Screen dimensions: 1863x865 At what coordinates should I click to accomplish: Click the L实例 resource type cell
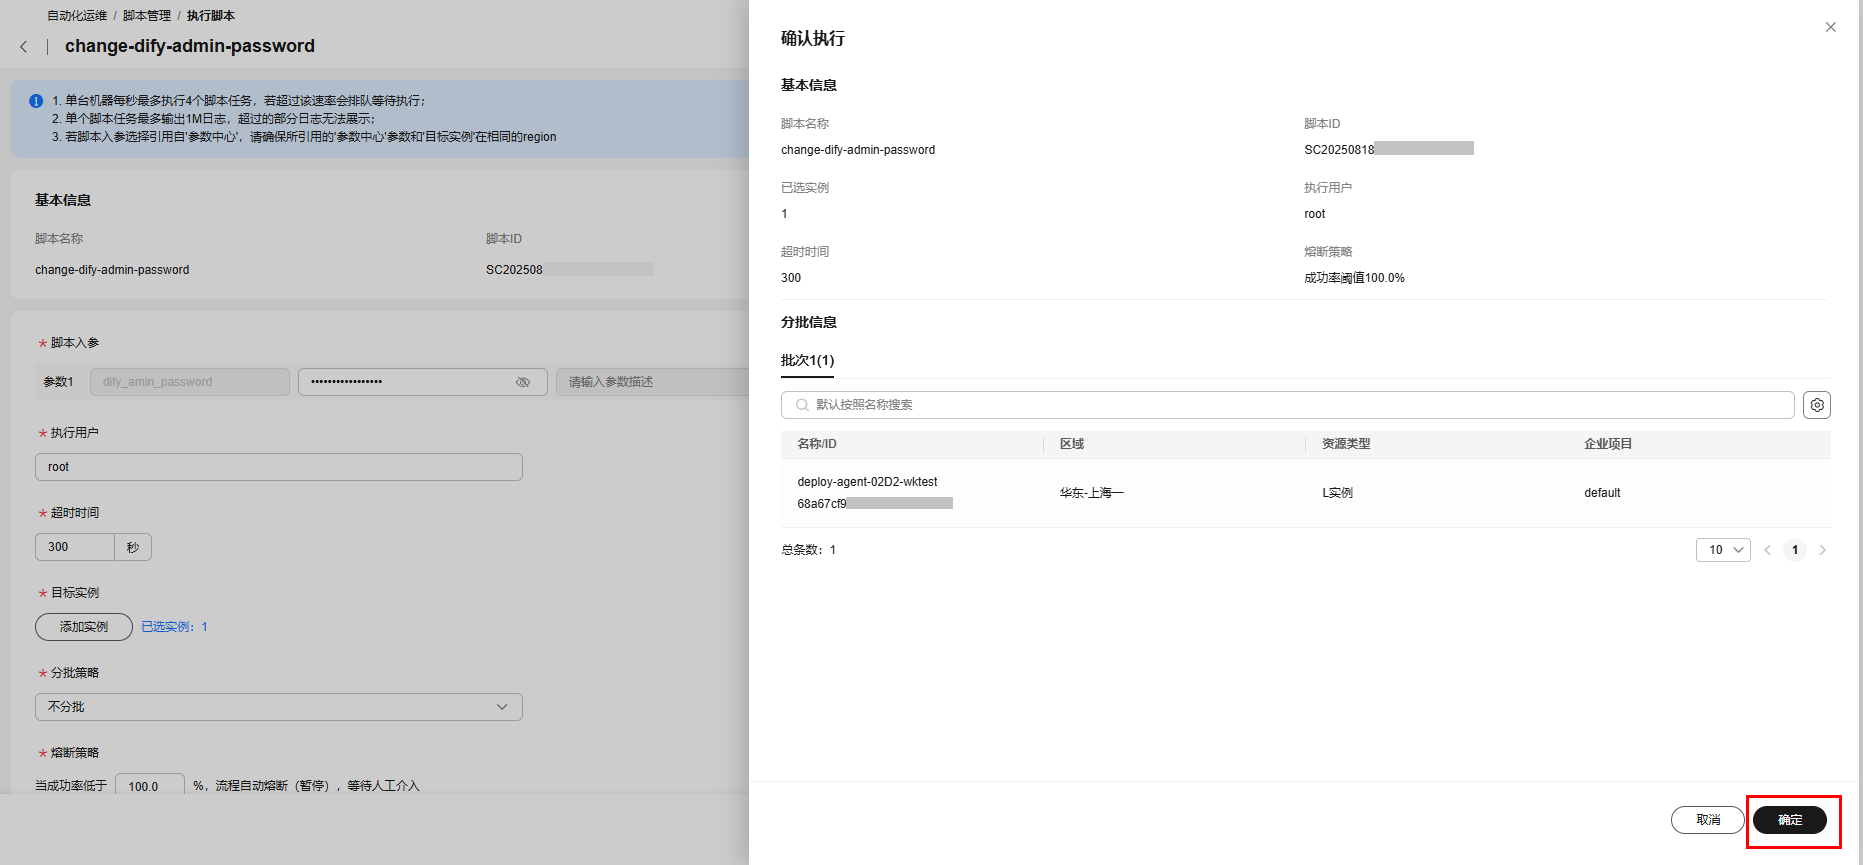[1337, 493]
